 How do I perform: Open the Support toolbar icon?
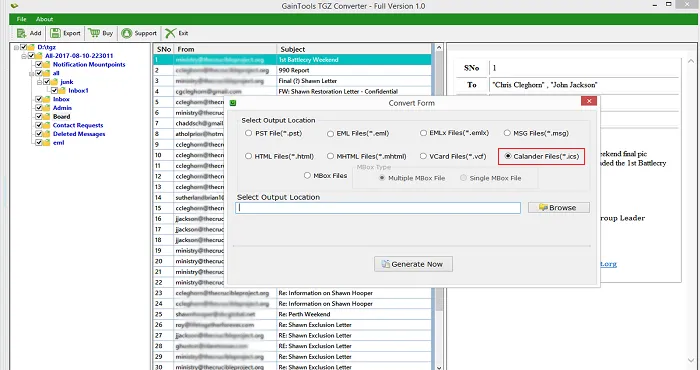[x=127, y=33]
